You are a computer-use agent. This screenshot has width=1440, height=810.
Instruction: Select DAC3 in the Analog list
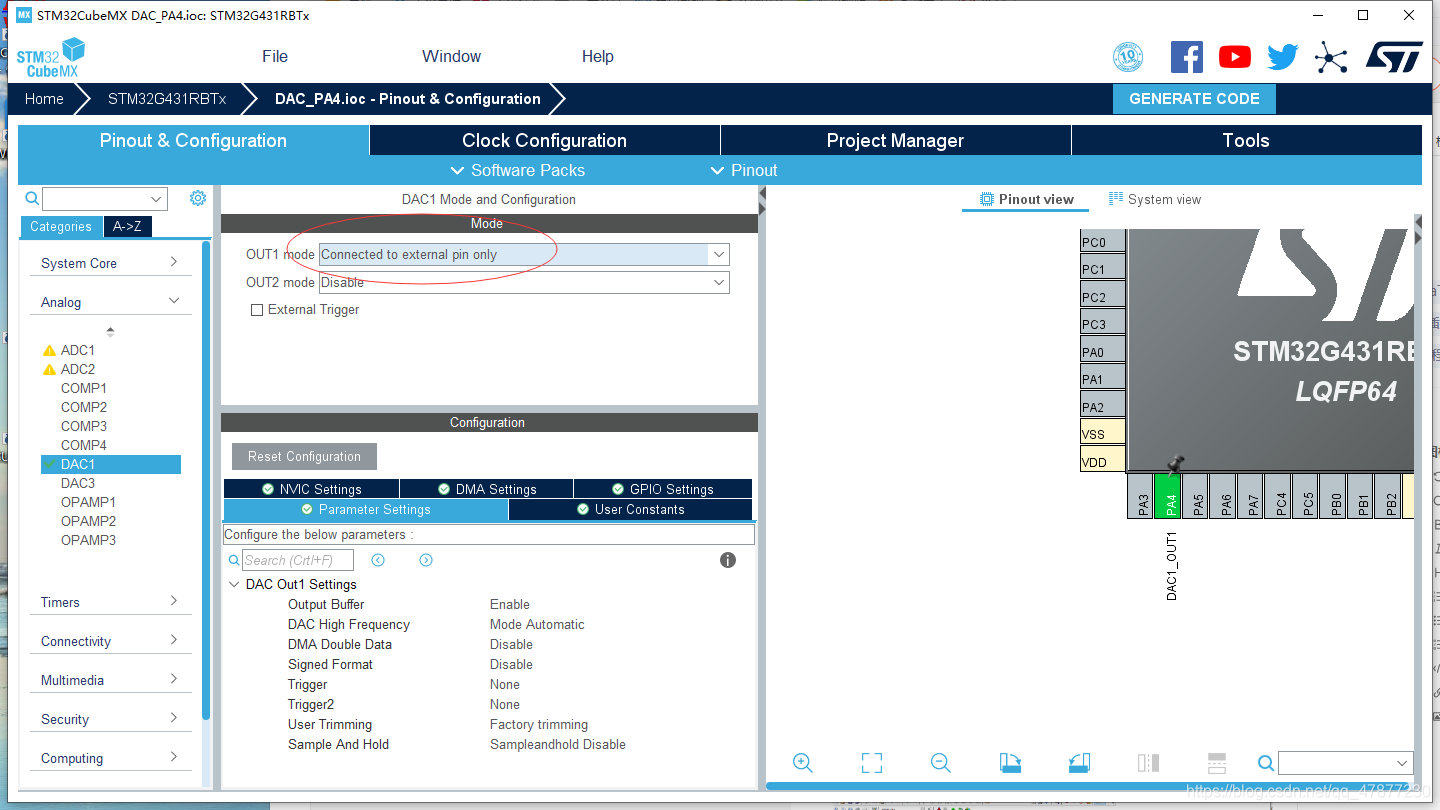coord(78,483)
